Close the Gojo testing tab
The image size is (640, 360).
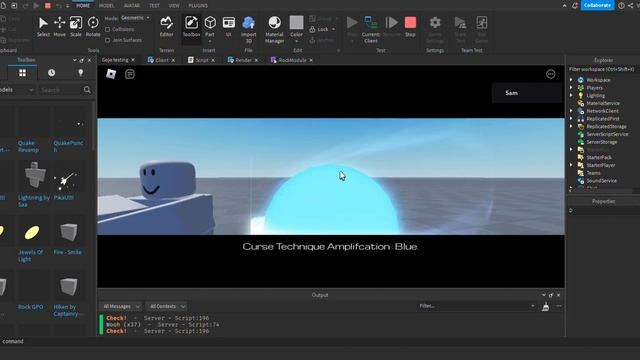tap(133, 60)
